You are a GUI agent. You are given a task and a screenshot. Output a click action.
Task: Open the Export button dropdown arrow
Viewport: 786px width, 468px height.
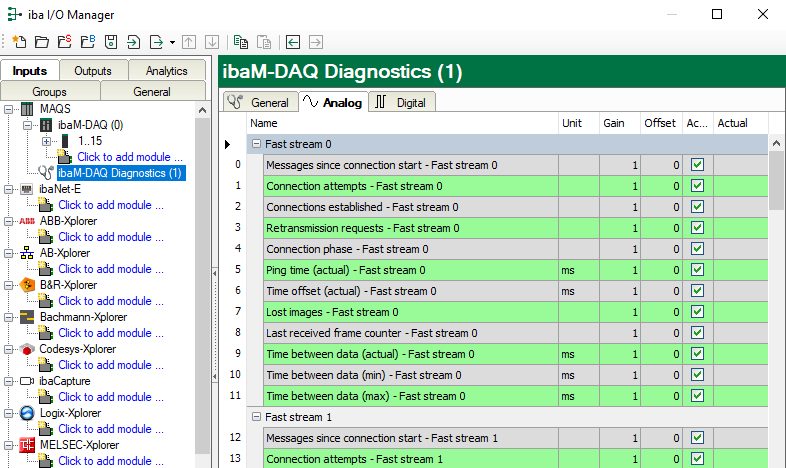tap(172, 42)
